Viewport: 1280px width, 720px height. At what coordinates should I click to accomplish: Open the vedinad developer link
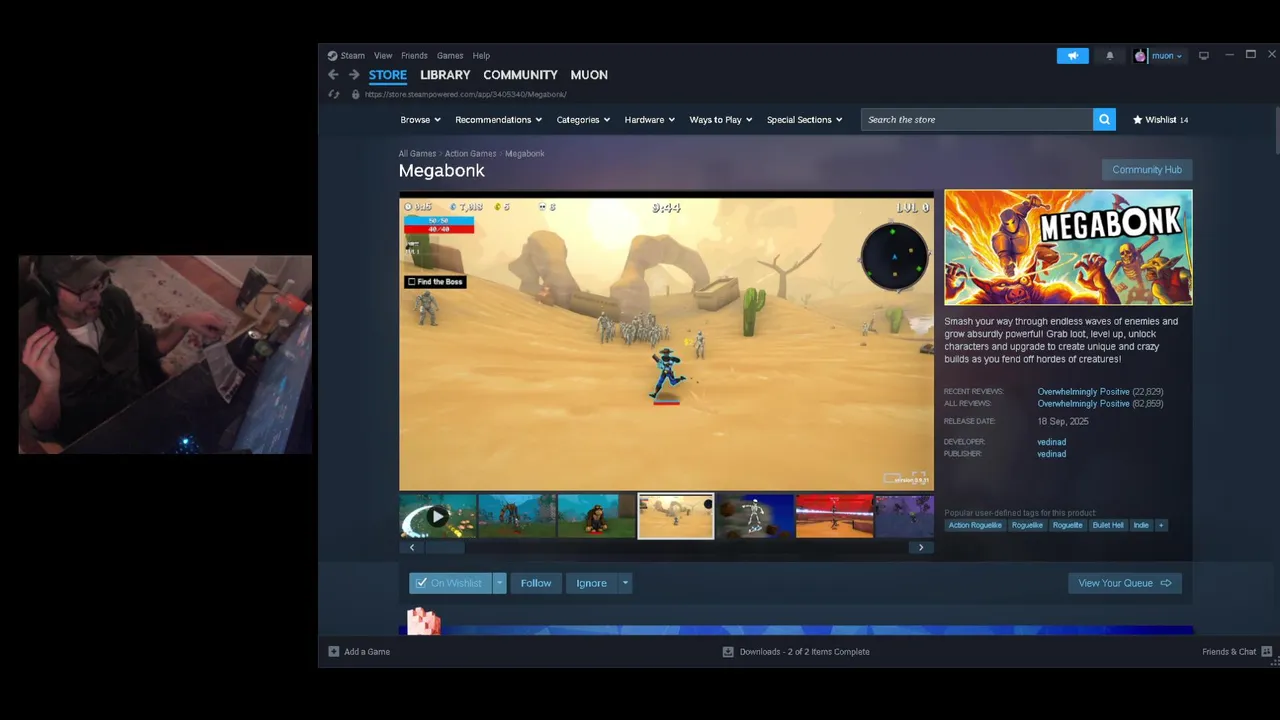tap(1051, 442)
